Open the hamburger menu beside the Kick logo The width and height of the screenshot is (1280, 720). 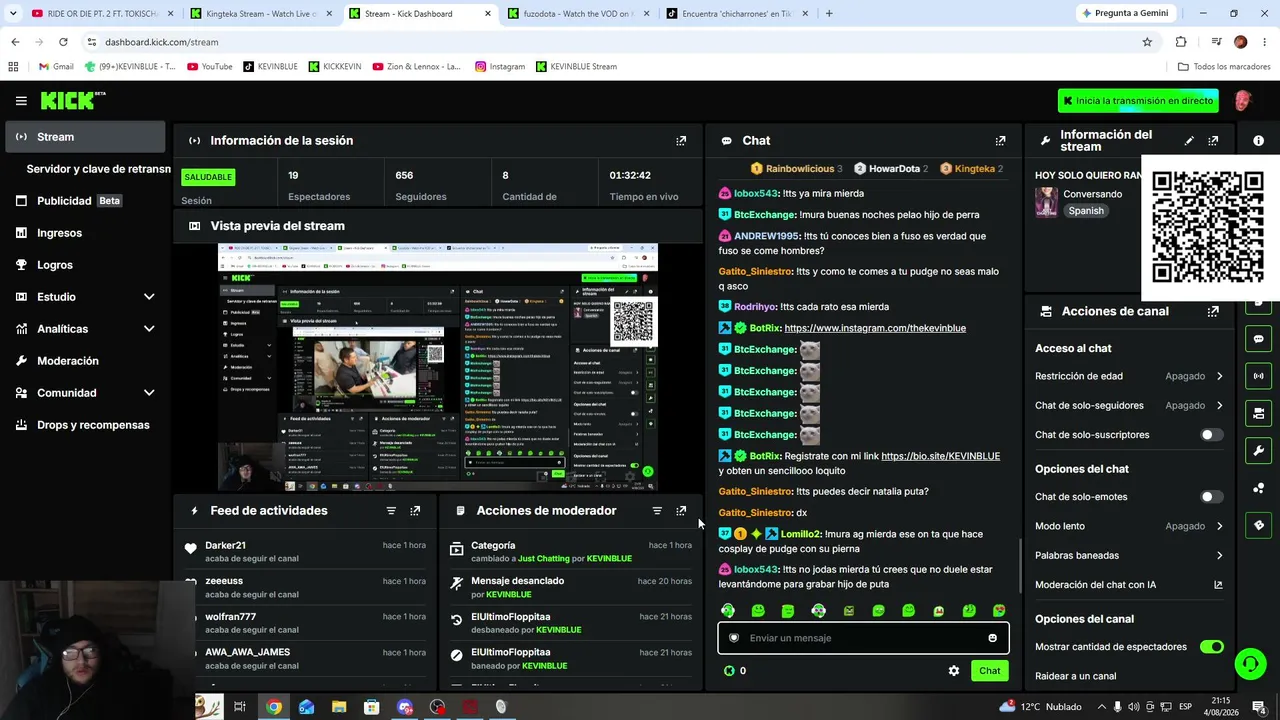click(21, 101)
